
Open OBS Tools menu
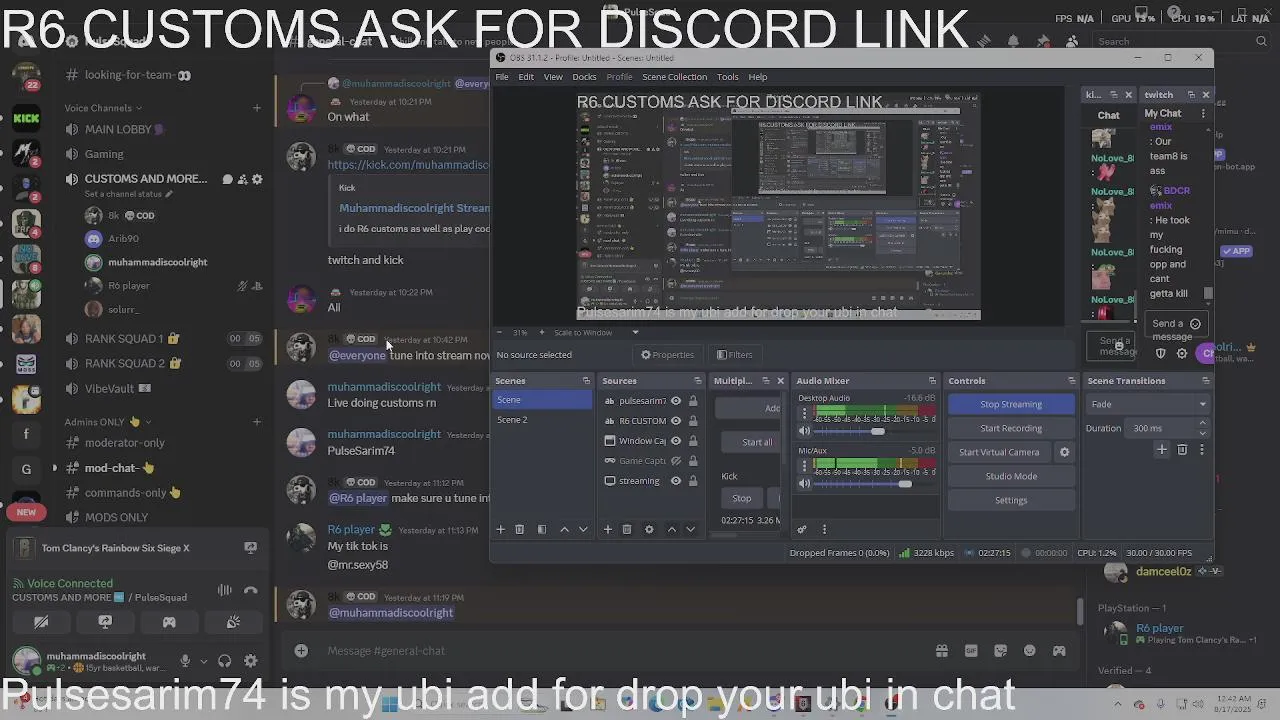tap(728, 77)
